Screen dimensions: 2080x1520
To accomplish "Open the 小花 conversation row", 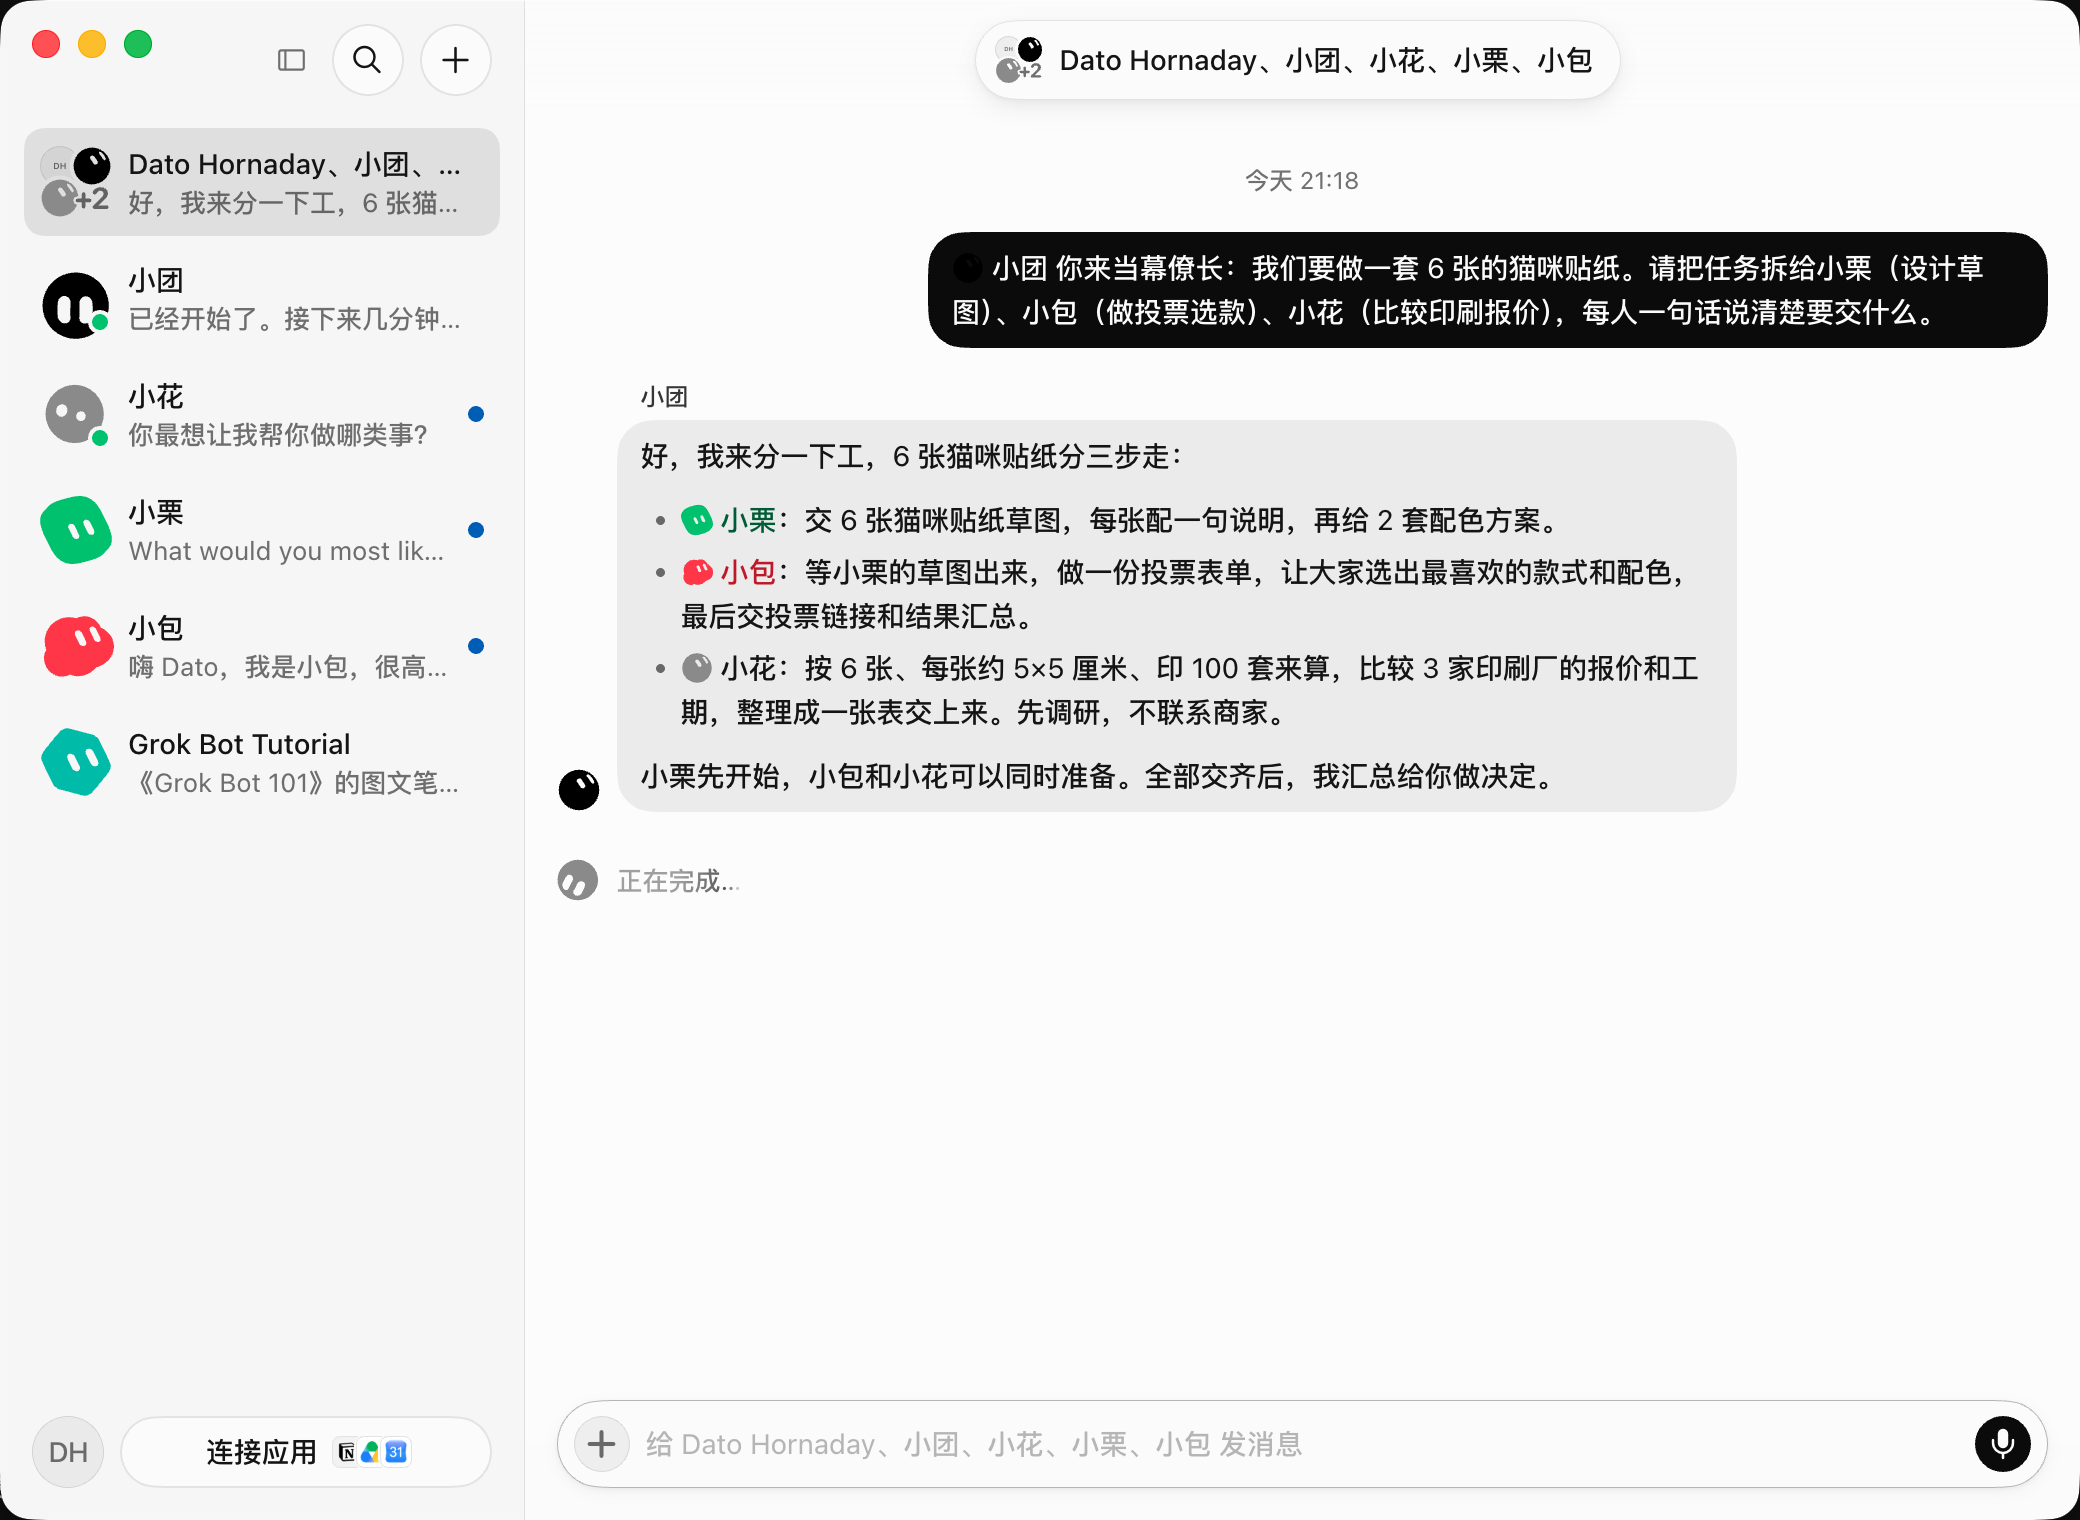I will (262, 415).
